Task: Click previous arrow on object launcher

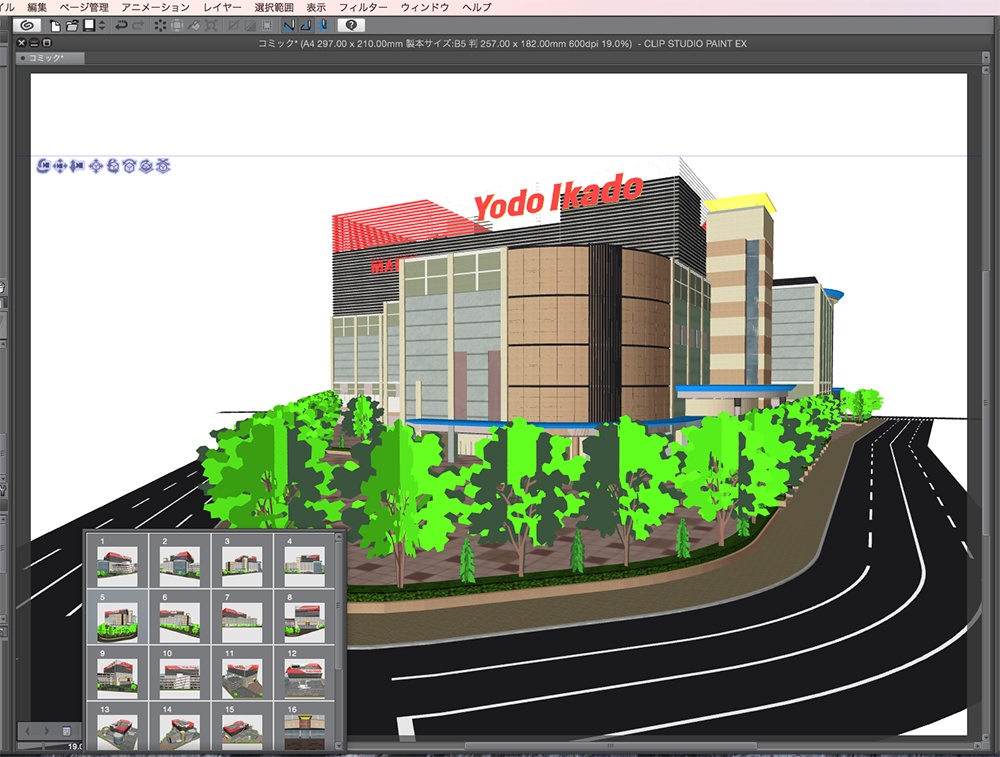Action: pyautogui.click(x=28, y=731)
